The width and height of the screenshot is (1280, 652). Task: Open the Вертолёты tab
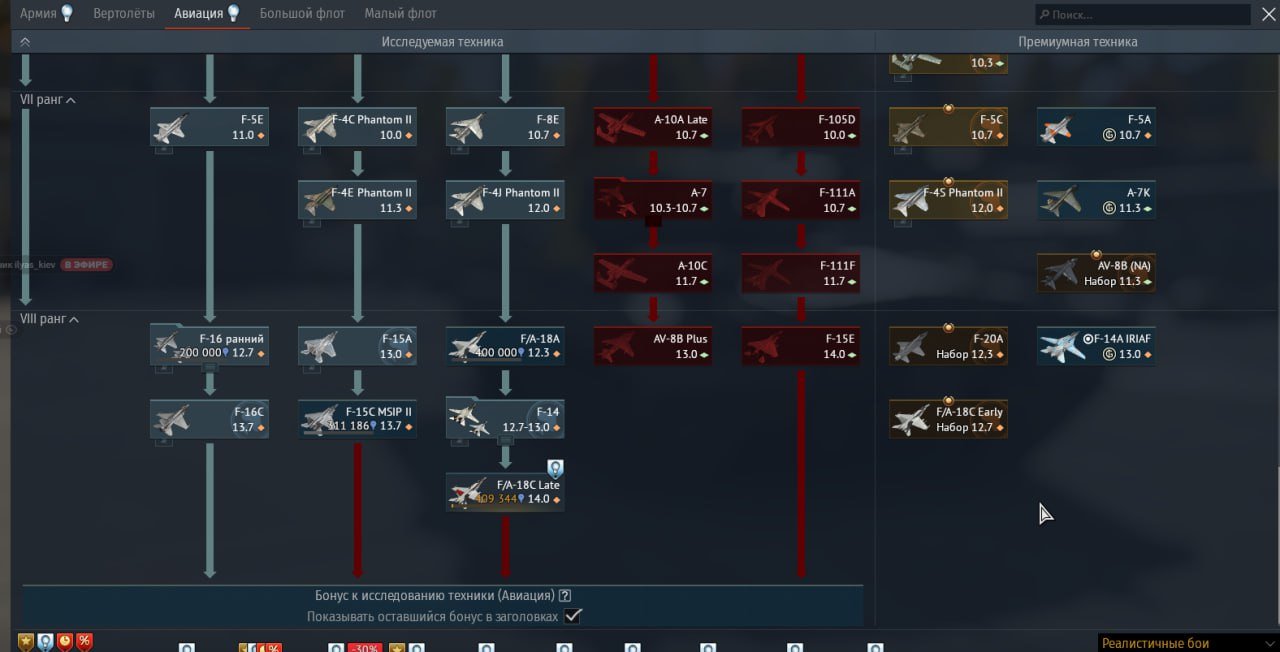pos(124,14)
